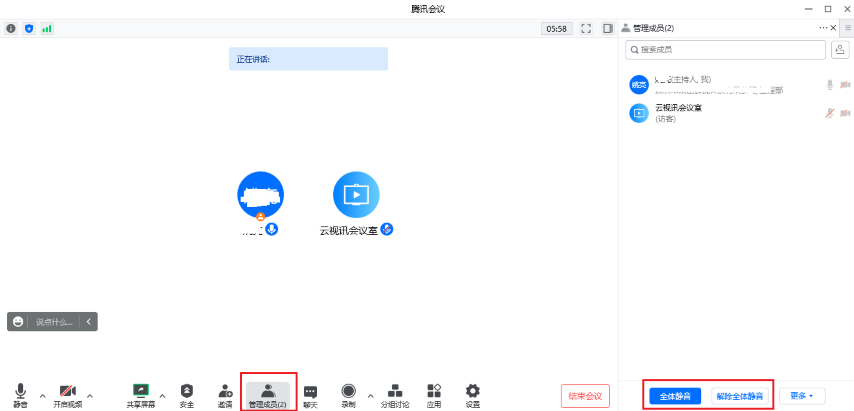
Task: Click the 全体静音 mute all button
Action: 675,396
